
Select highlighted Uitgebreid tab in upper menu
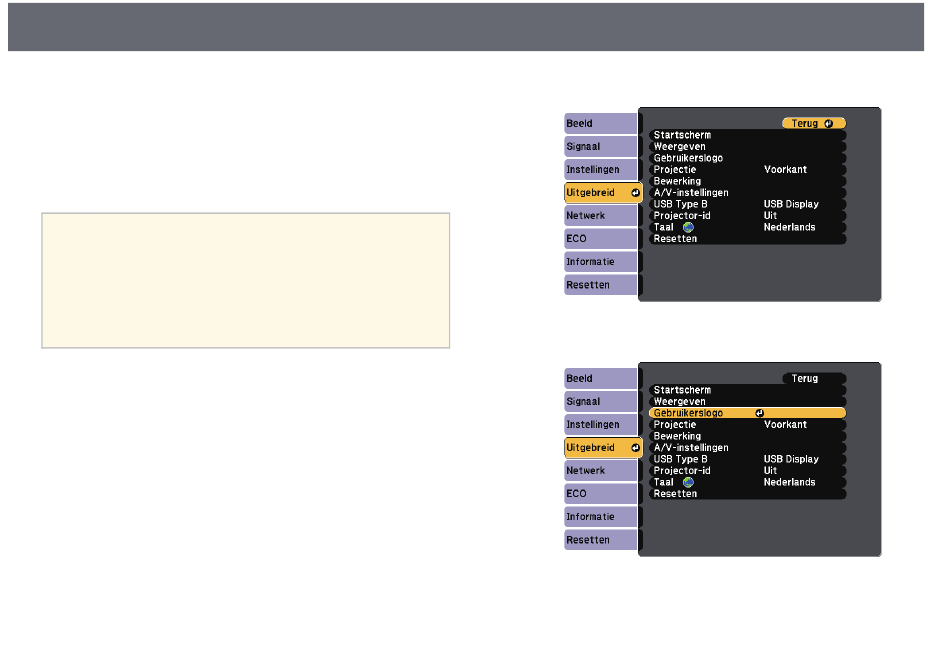603,193
